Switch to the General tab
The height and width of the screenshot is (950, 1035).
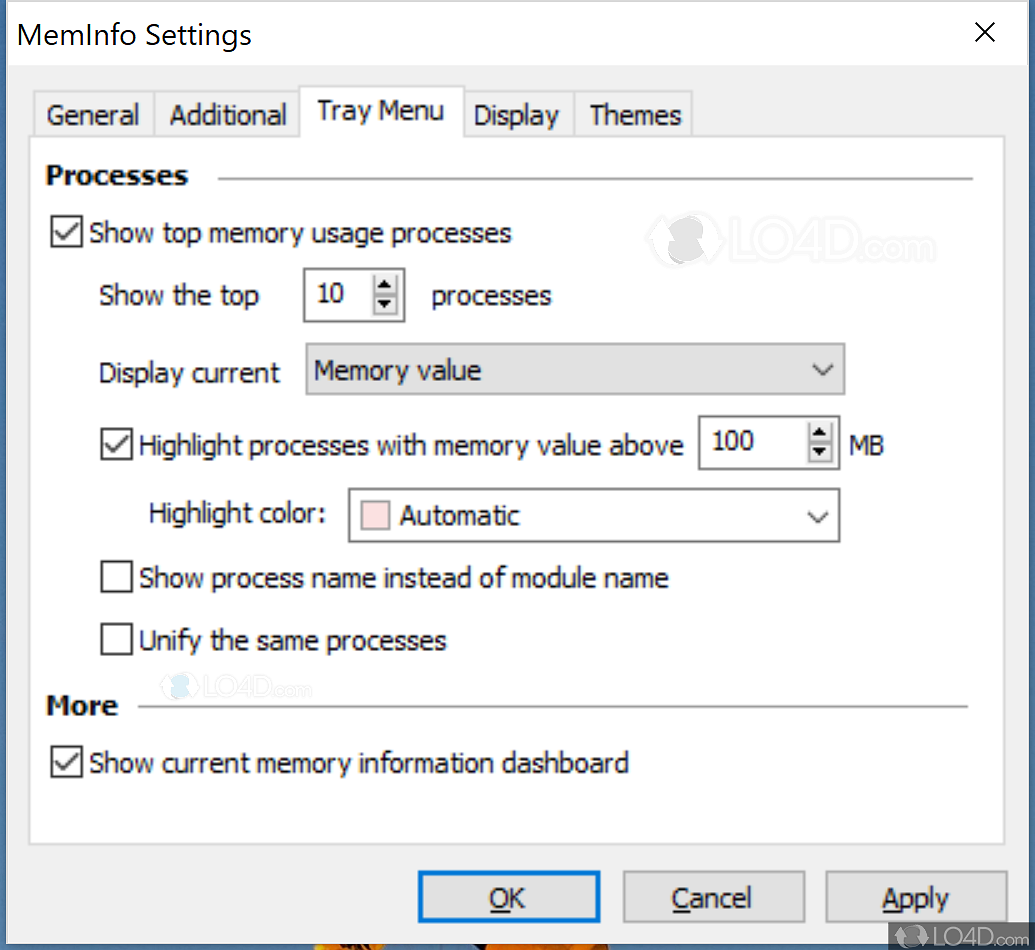click(x=93, y=115)
